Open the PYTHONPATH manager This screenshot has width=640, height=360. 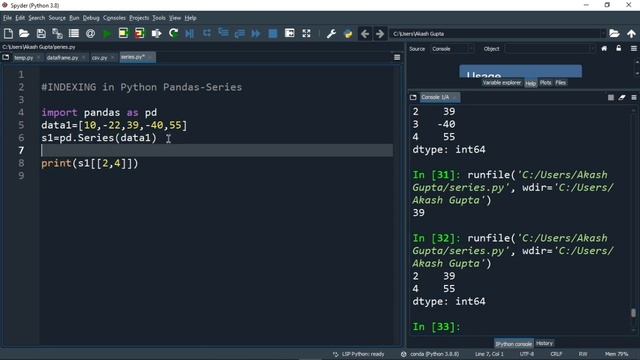coord(348,33)
